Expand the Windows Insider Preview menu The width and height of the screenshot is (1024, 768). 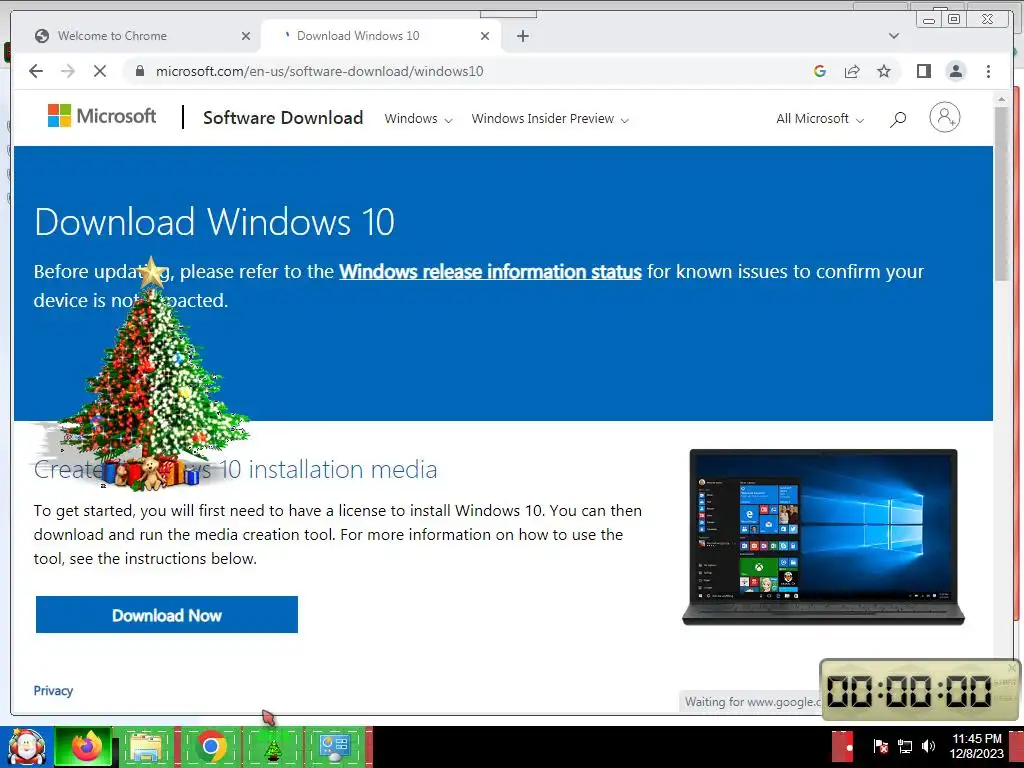pyautogui.click(x=550, y=119)
